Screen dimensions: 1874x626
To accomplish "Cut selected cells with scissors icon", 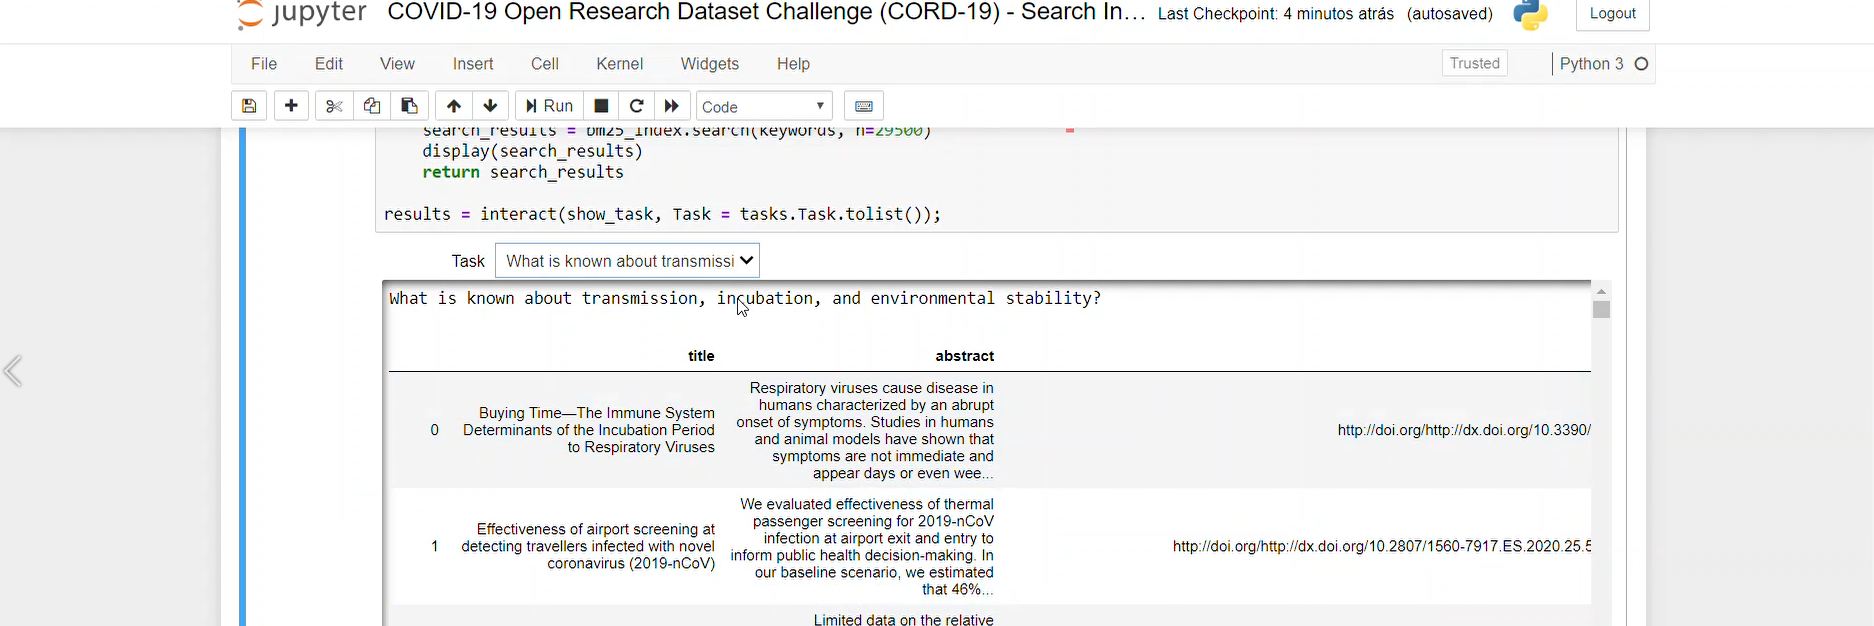I will coord(334,106).
